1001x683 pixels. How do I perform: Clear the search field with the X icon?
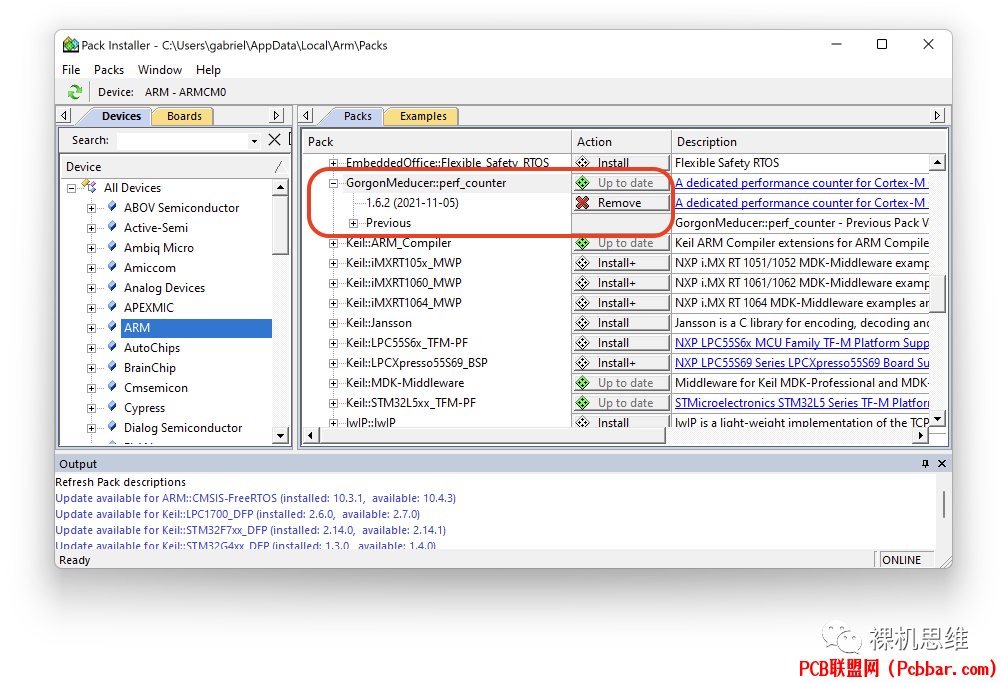pyautogui.click(x=275, y=140)
